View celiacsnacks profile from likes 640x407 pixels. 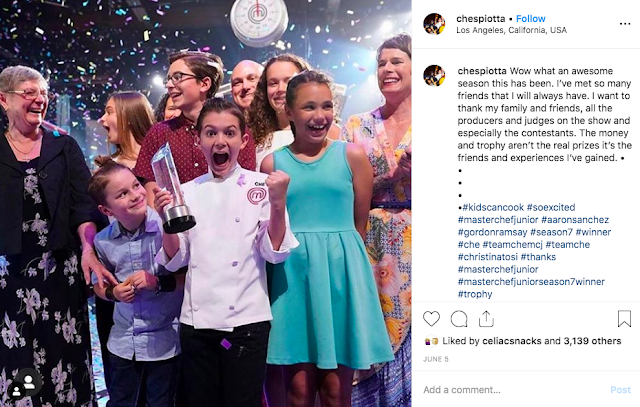tap(511, 341)
